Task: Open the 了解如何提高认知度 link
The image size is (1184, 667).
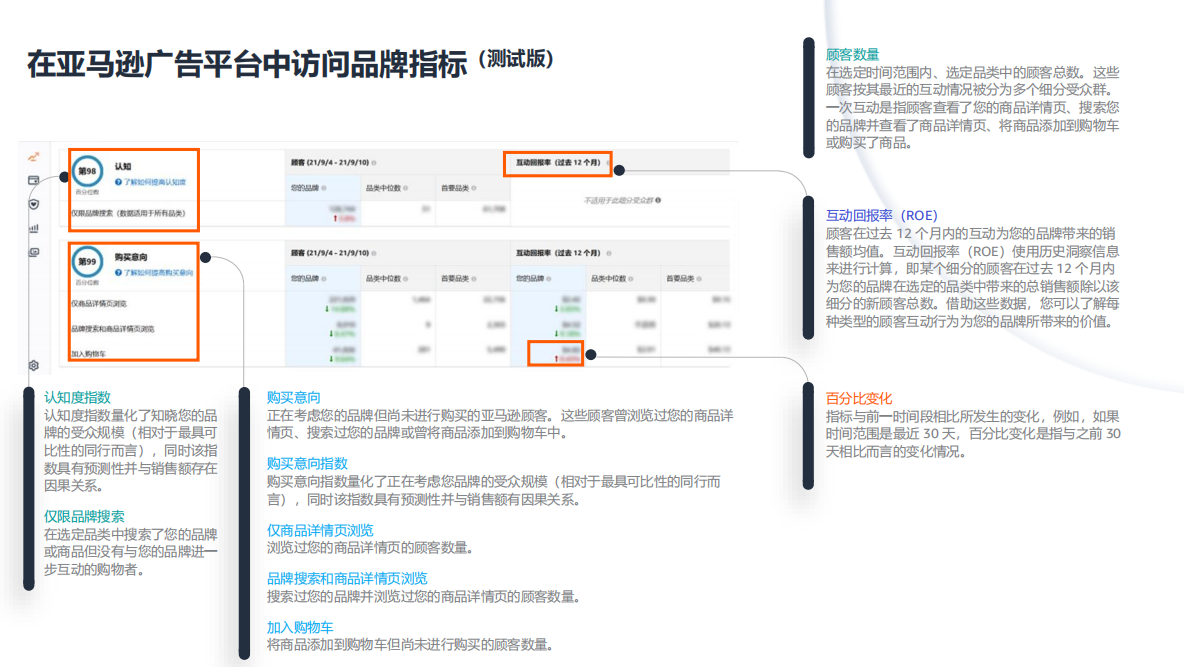Action: 155,181
